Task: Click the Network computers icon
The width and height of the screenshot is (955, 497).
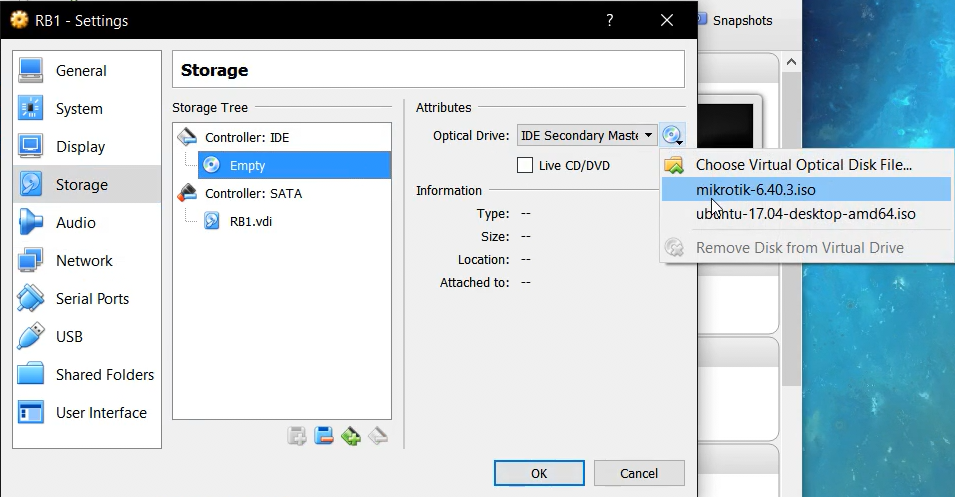Action: (x=30, y=260)
